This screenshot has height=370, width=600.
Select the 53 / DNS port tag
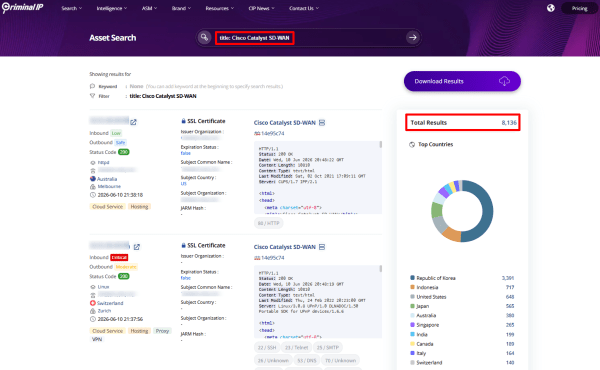click(x=307, y=360)
